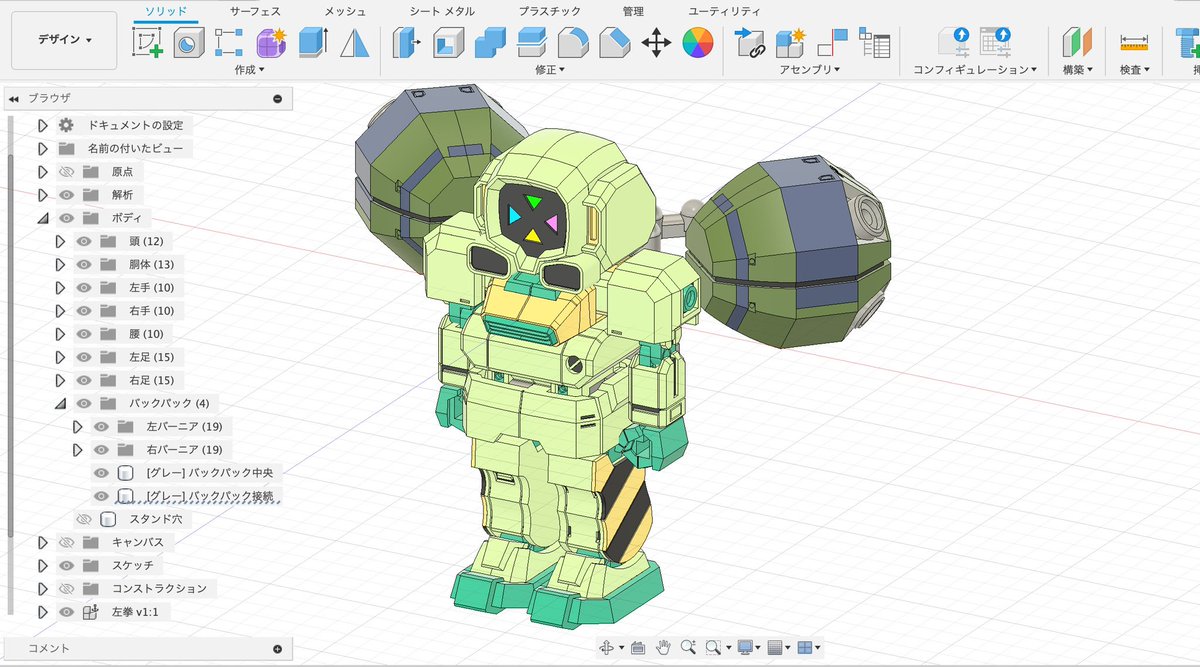Hide 左バーニア (19) group
Screen dimensions: 1200x667
[x=101, y=426]
